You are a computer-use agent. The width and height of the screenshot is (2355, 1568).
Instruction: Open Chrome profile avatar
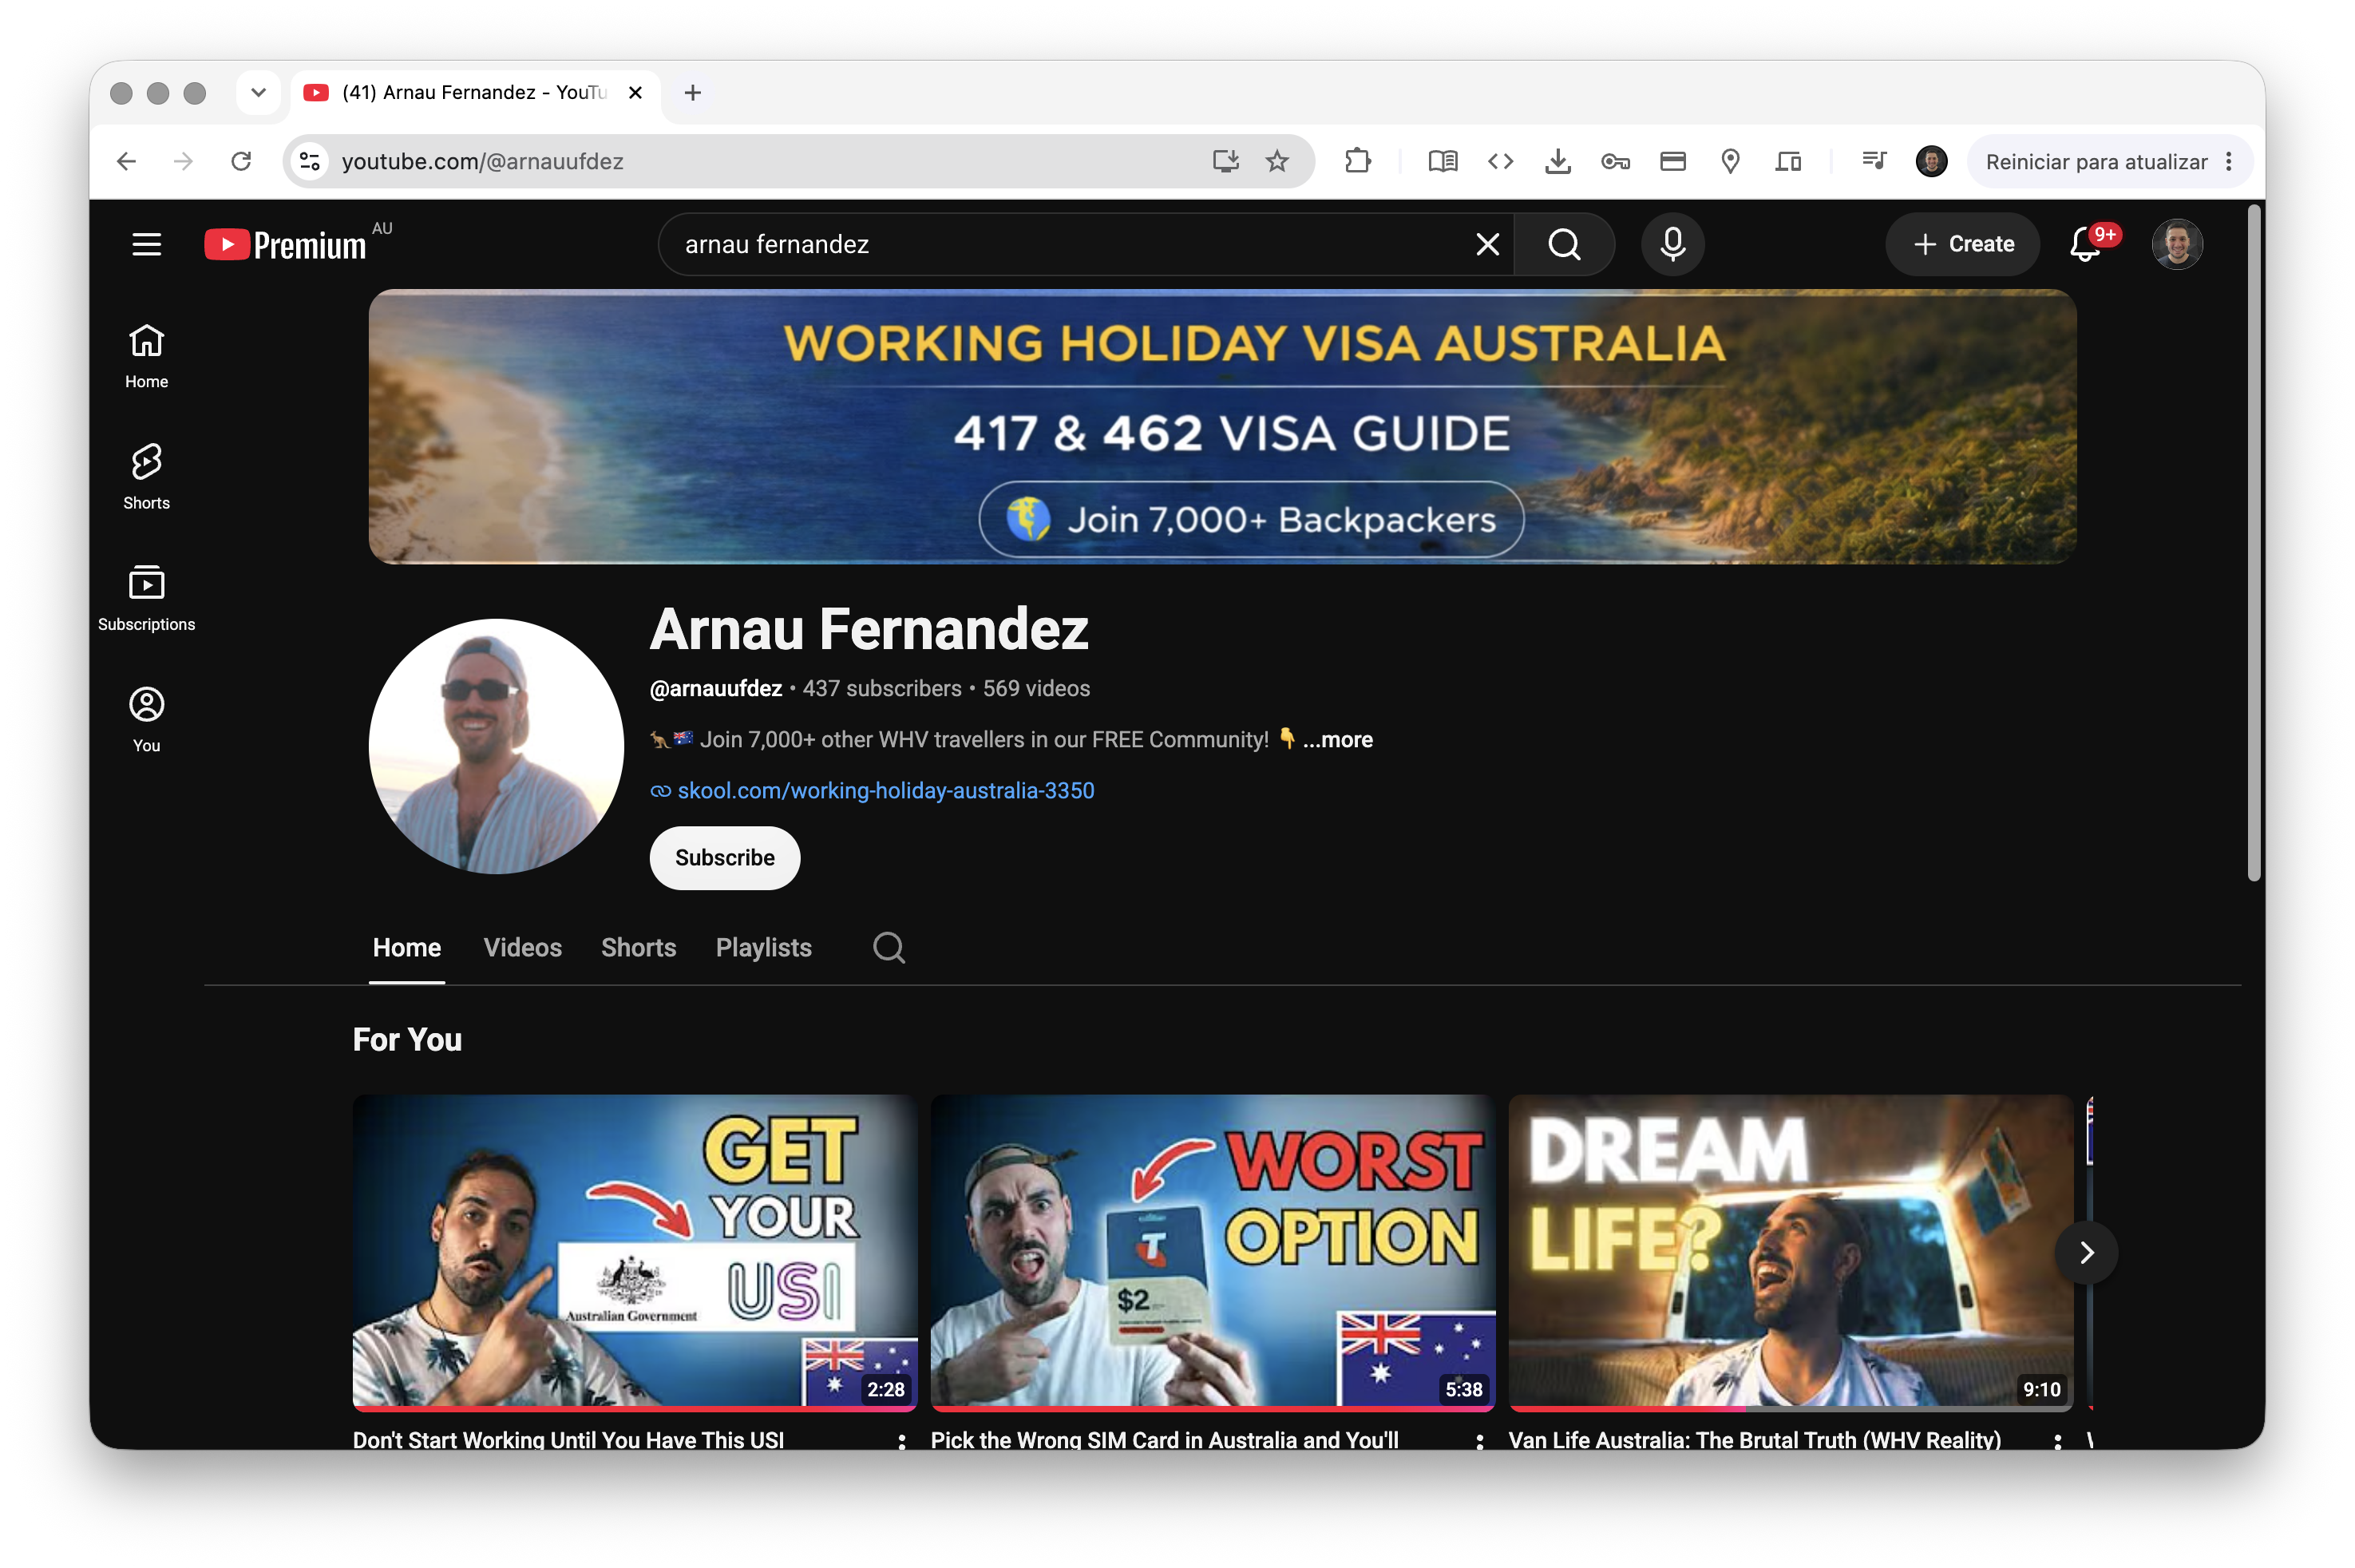point(1931,161)
